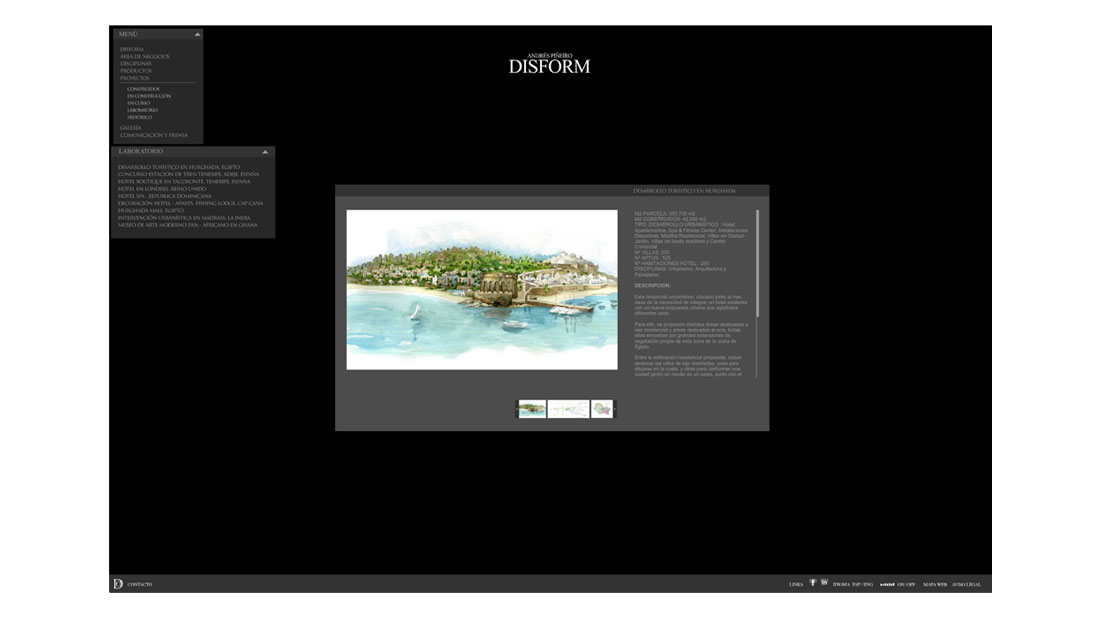Select the Construidos submenu entry
The height and width of the screenshot is (618, 1100).
(143, 89)
